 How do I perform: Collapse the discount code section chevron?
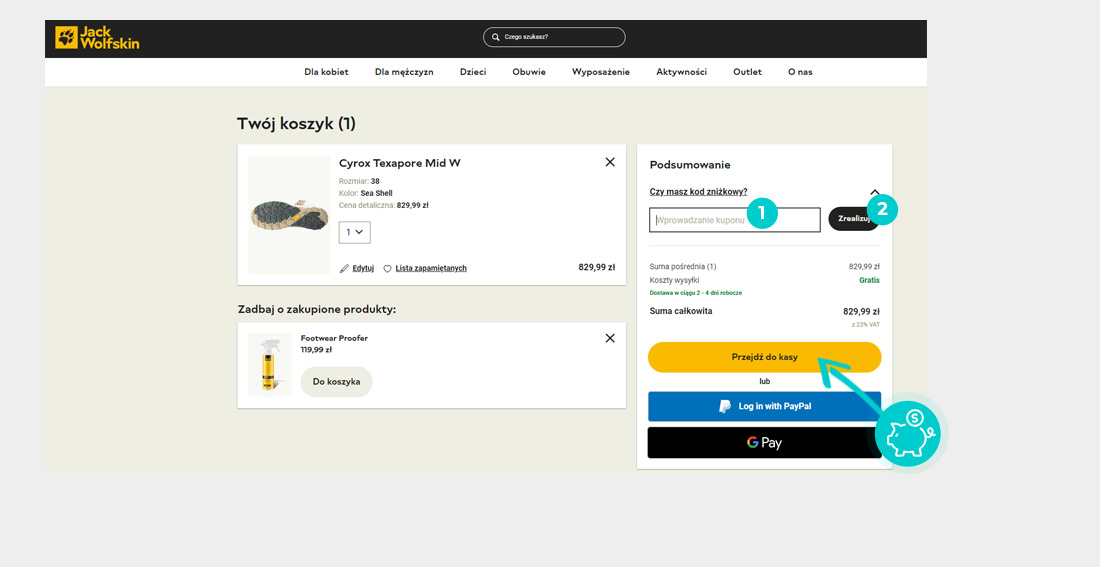pos(874,192)
